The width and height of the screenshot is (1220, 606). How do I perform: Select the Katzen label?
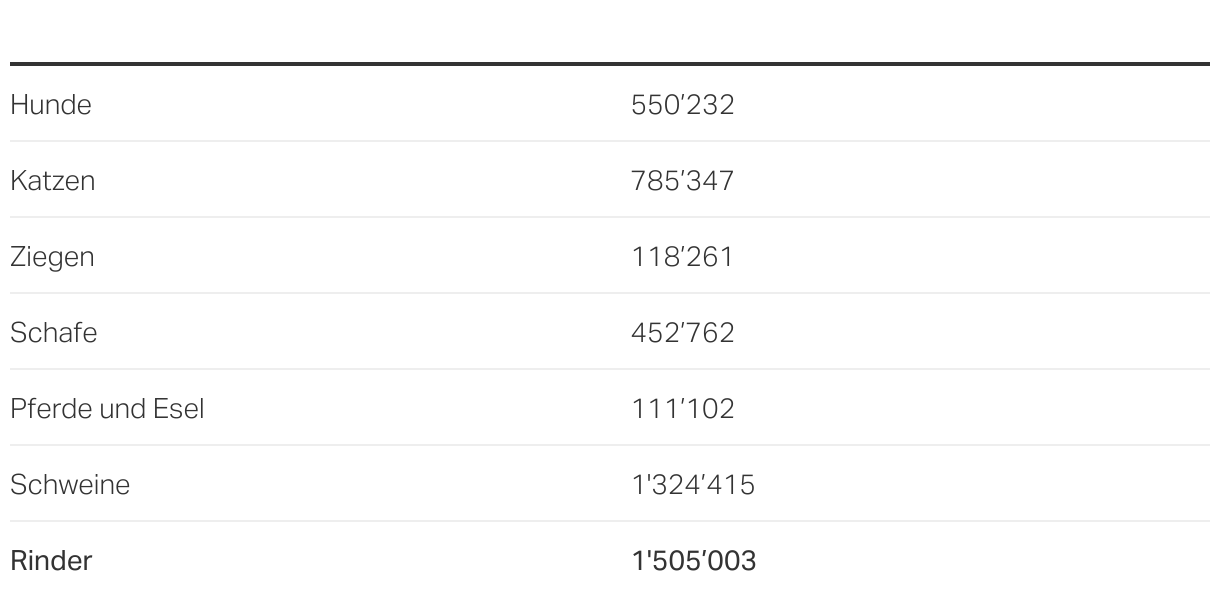[x=52, y=181]
